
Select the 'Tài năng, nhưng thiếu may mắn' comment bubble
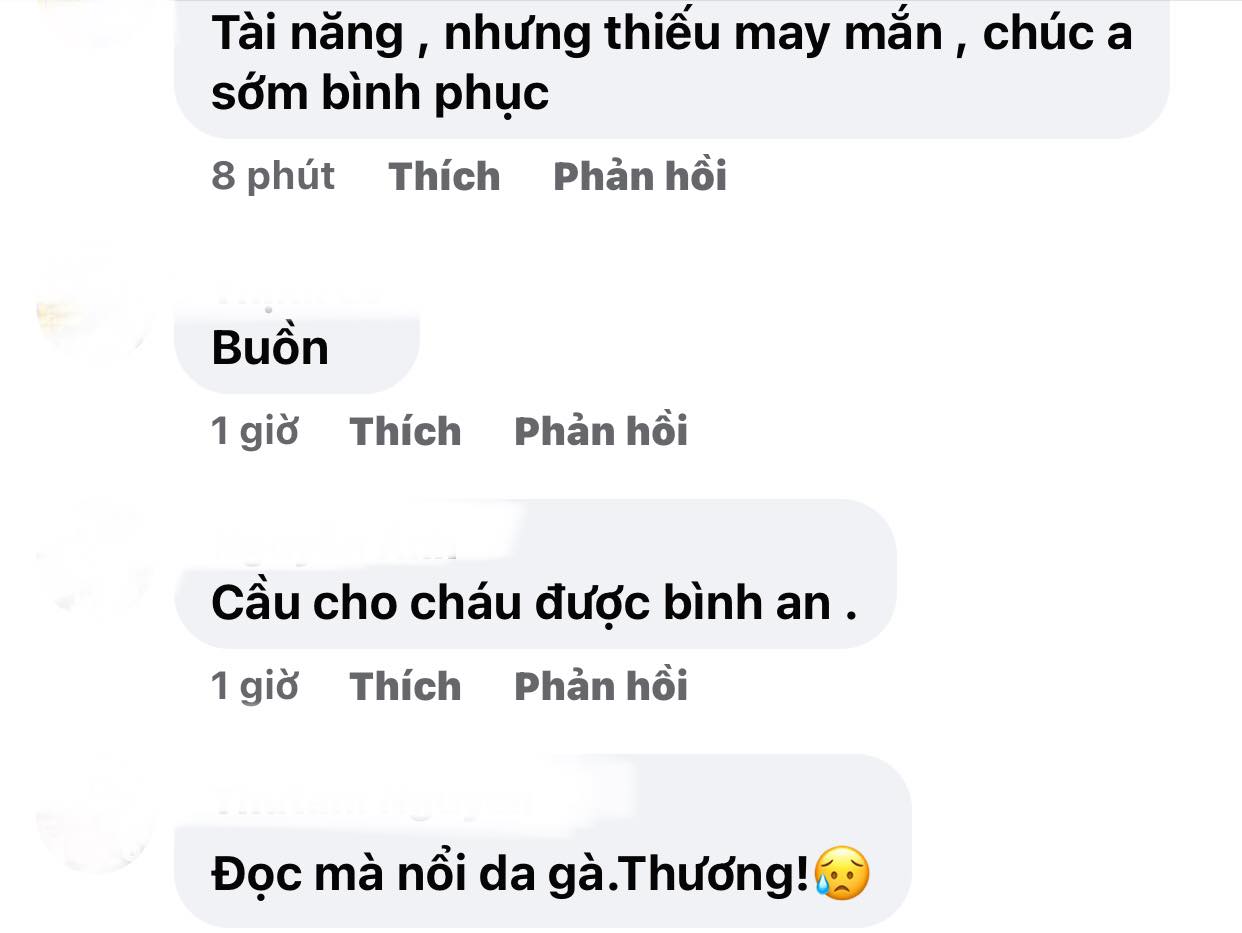click(x=671, y=65)
